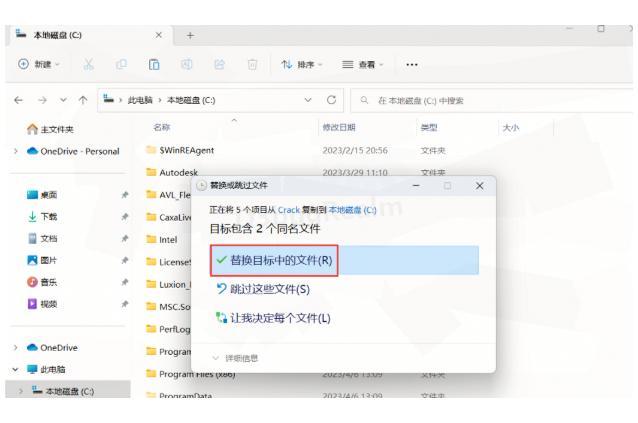638x423 pixels.
Task: Unpin 桌面 using its pin icon
Action: coord(125,195)
